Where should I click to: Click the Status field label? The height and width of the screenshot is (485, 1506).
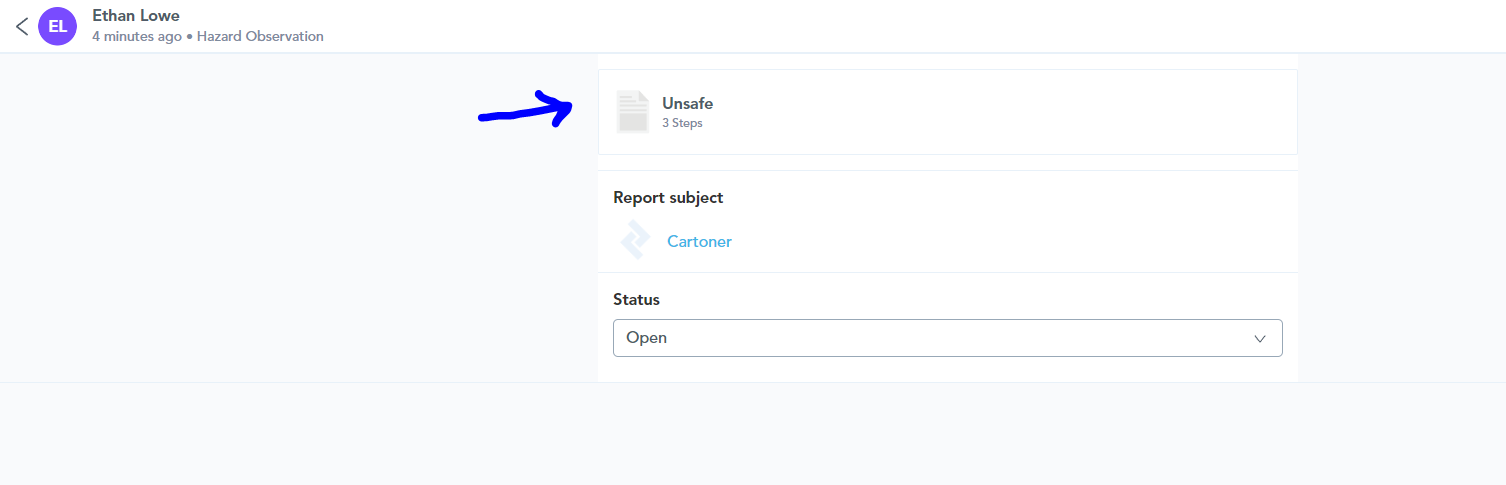click(636, 300)
